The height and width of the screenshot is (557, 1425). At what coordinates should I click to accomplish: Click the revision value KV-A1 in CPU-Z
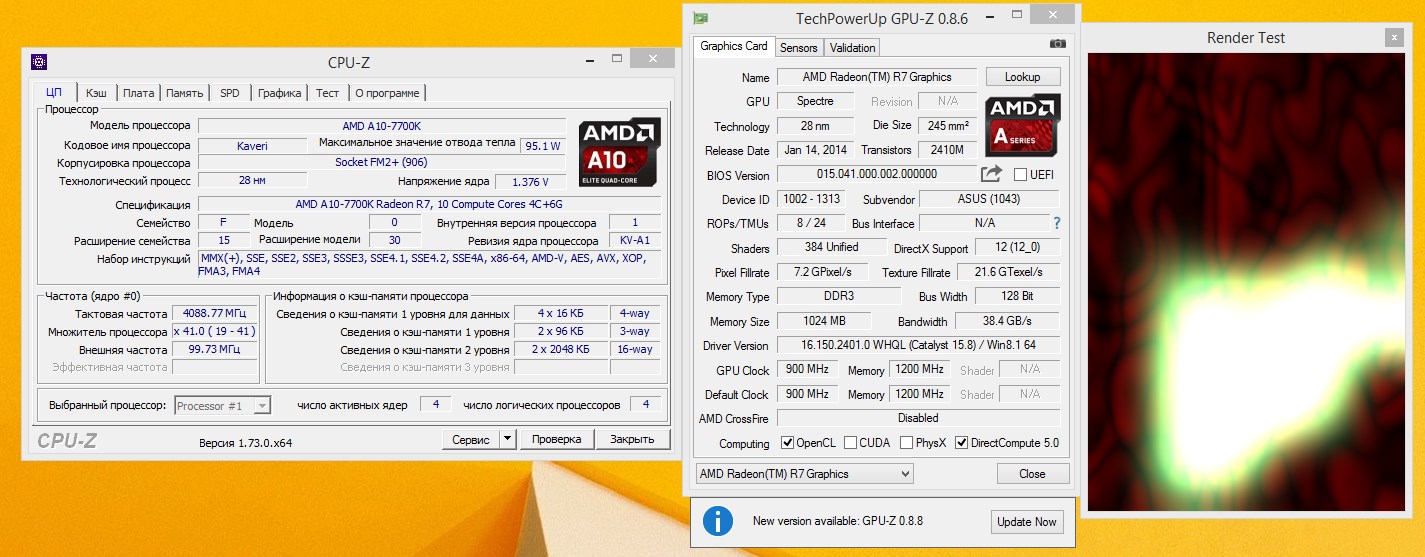[x=635, y=241]
